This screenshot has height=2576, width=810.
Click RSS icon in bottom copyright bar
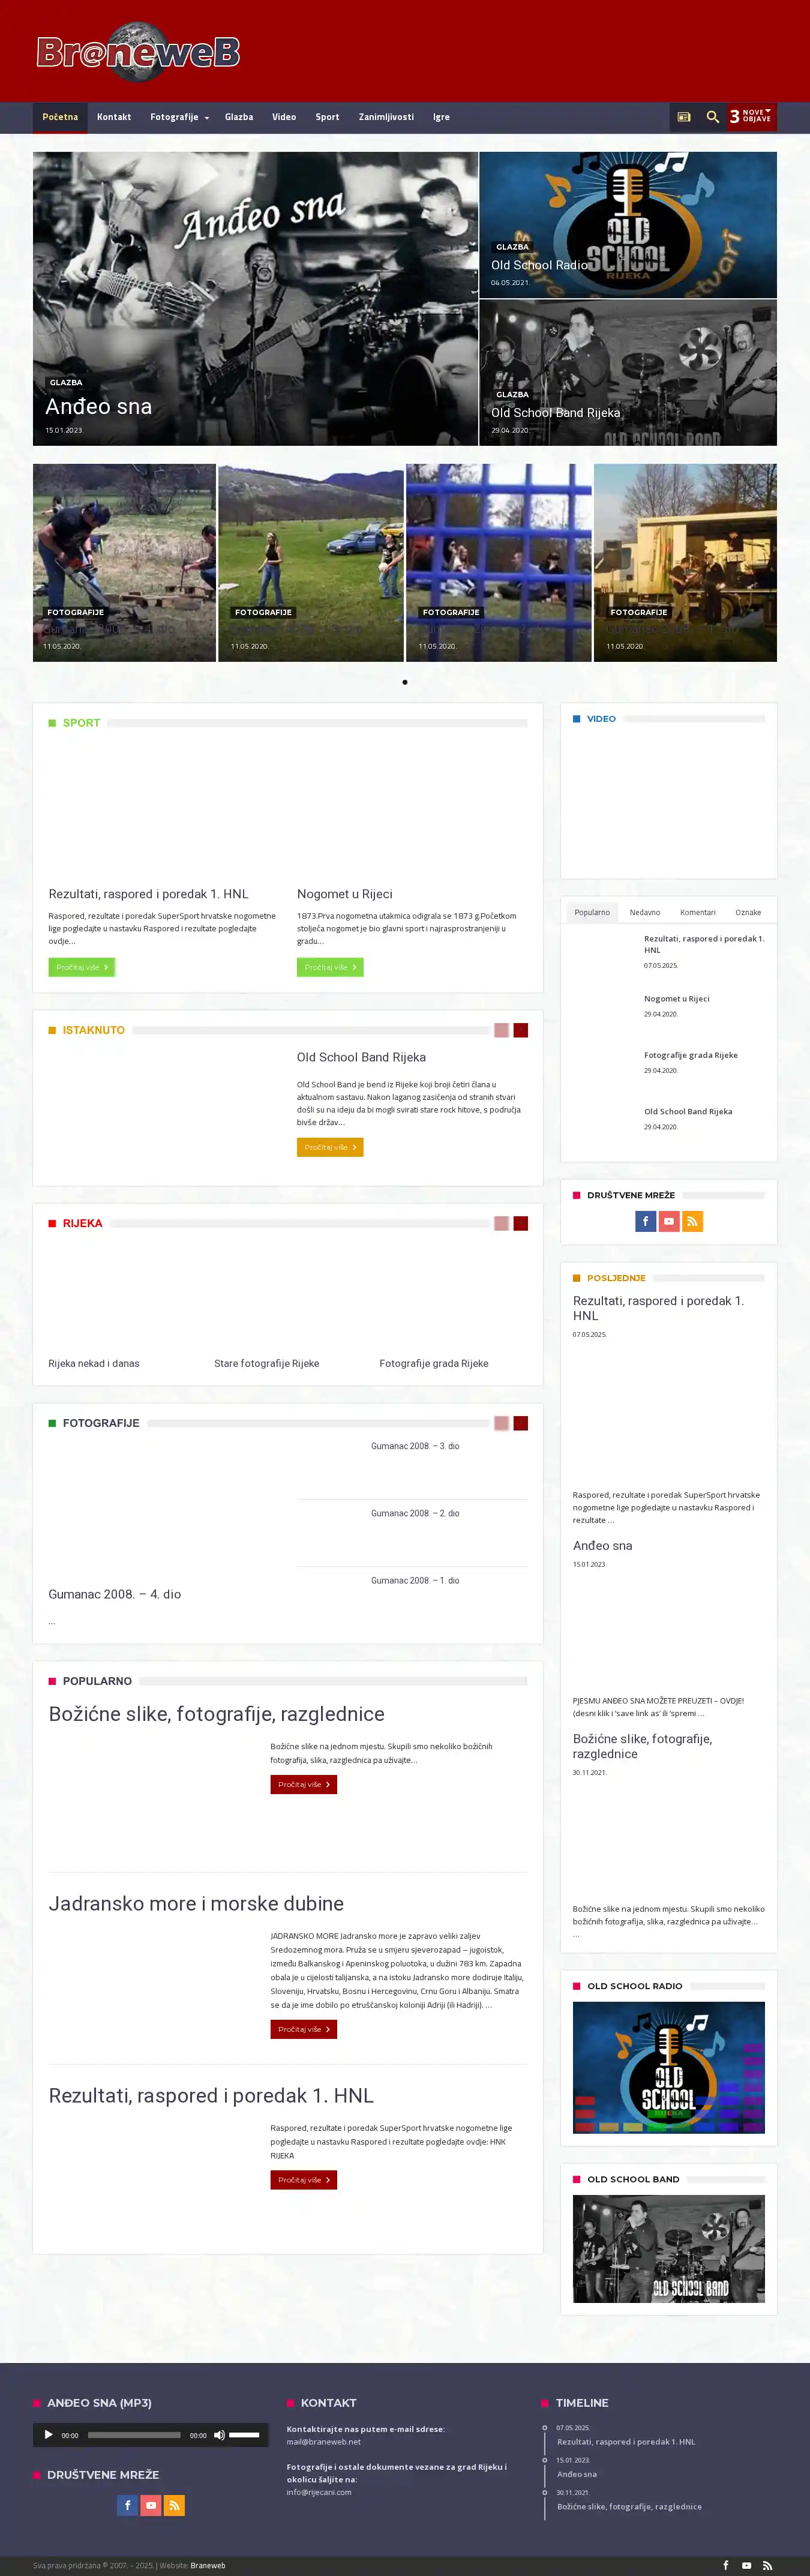coord(767,2565)
